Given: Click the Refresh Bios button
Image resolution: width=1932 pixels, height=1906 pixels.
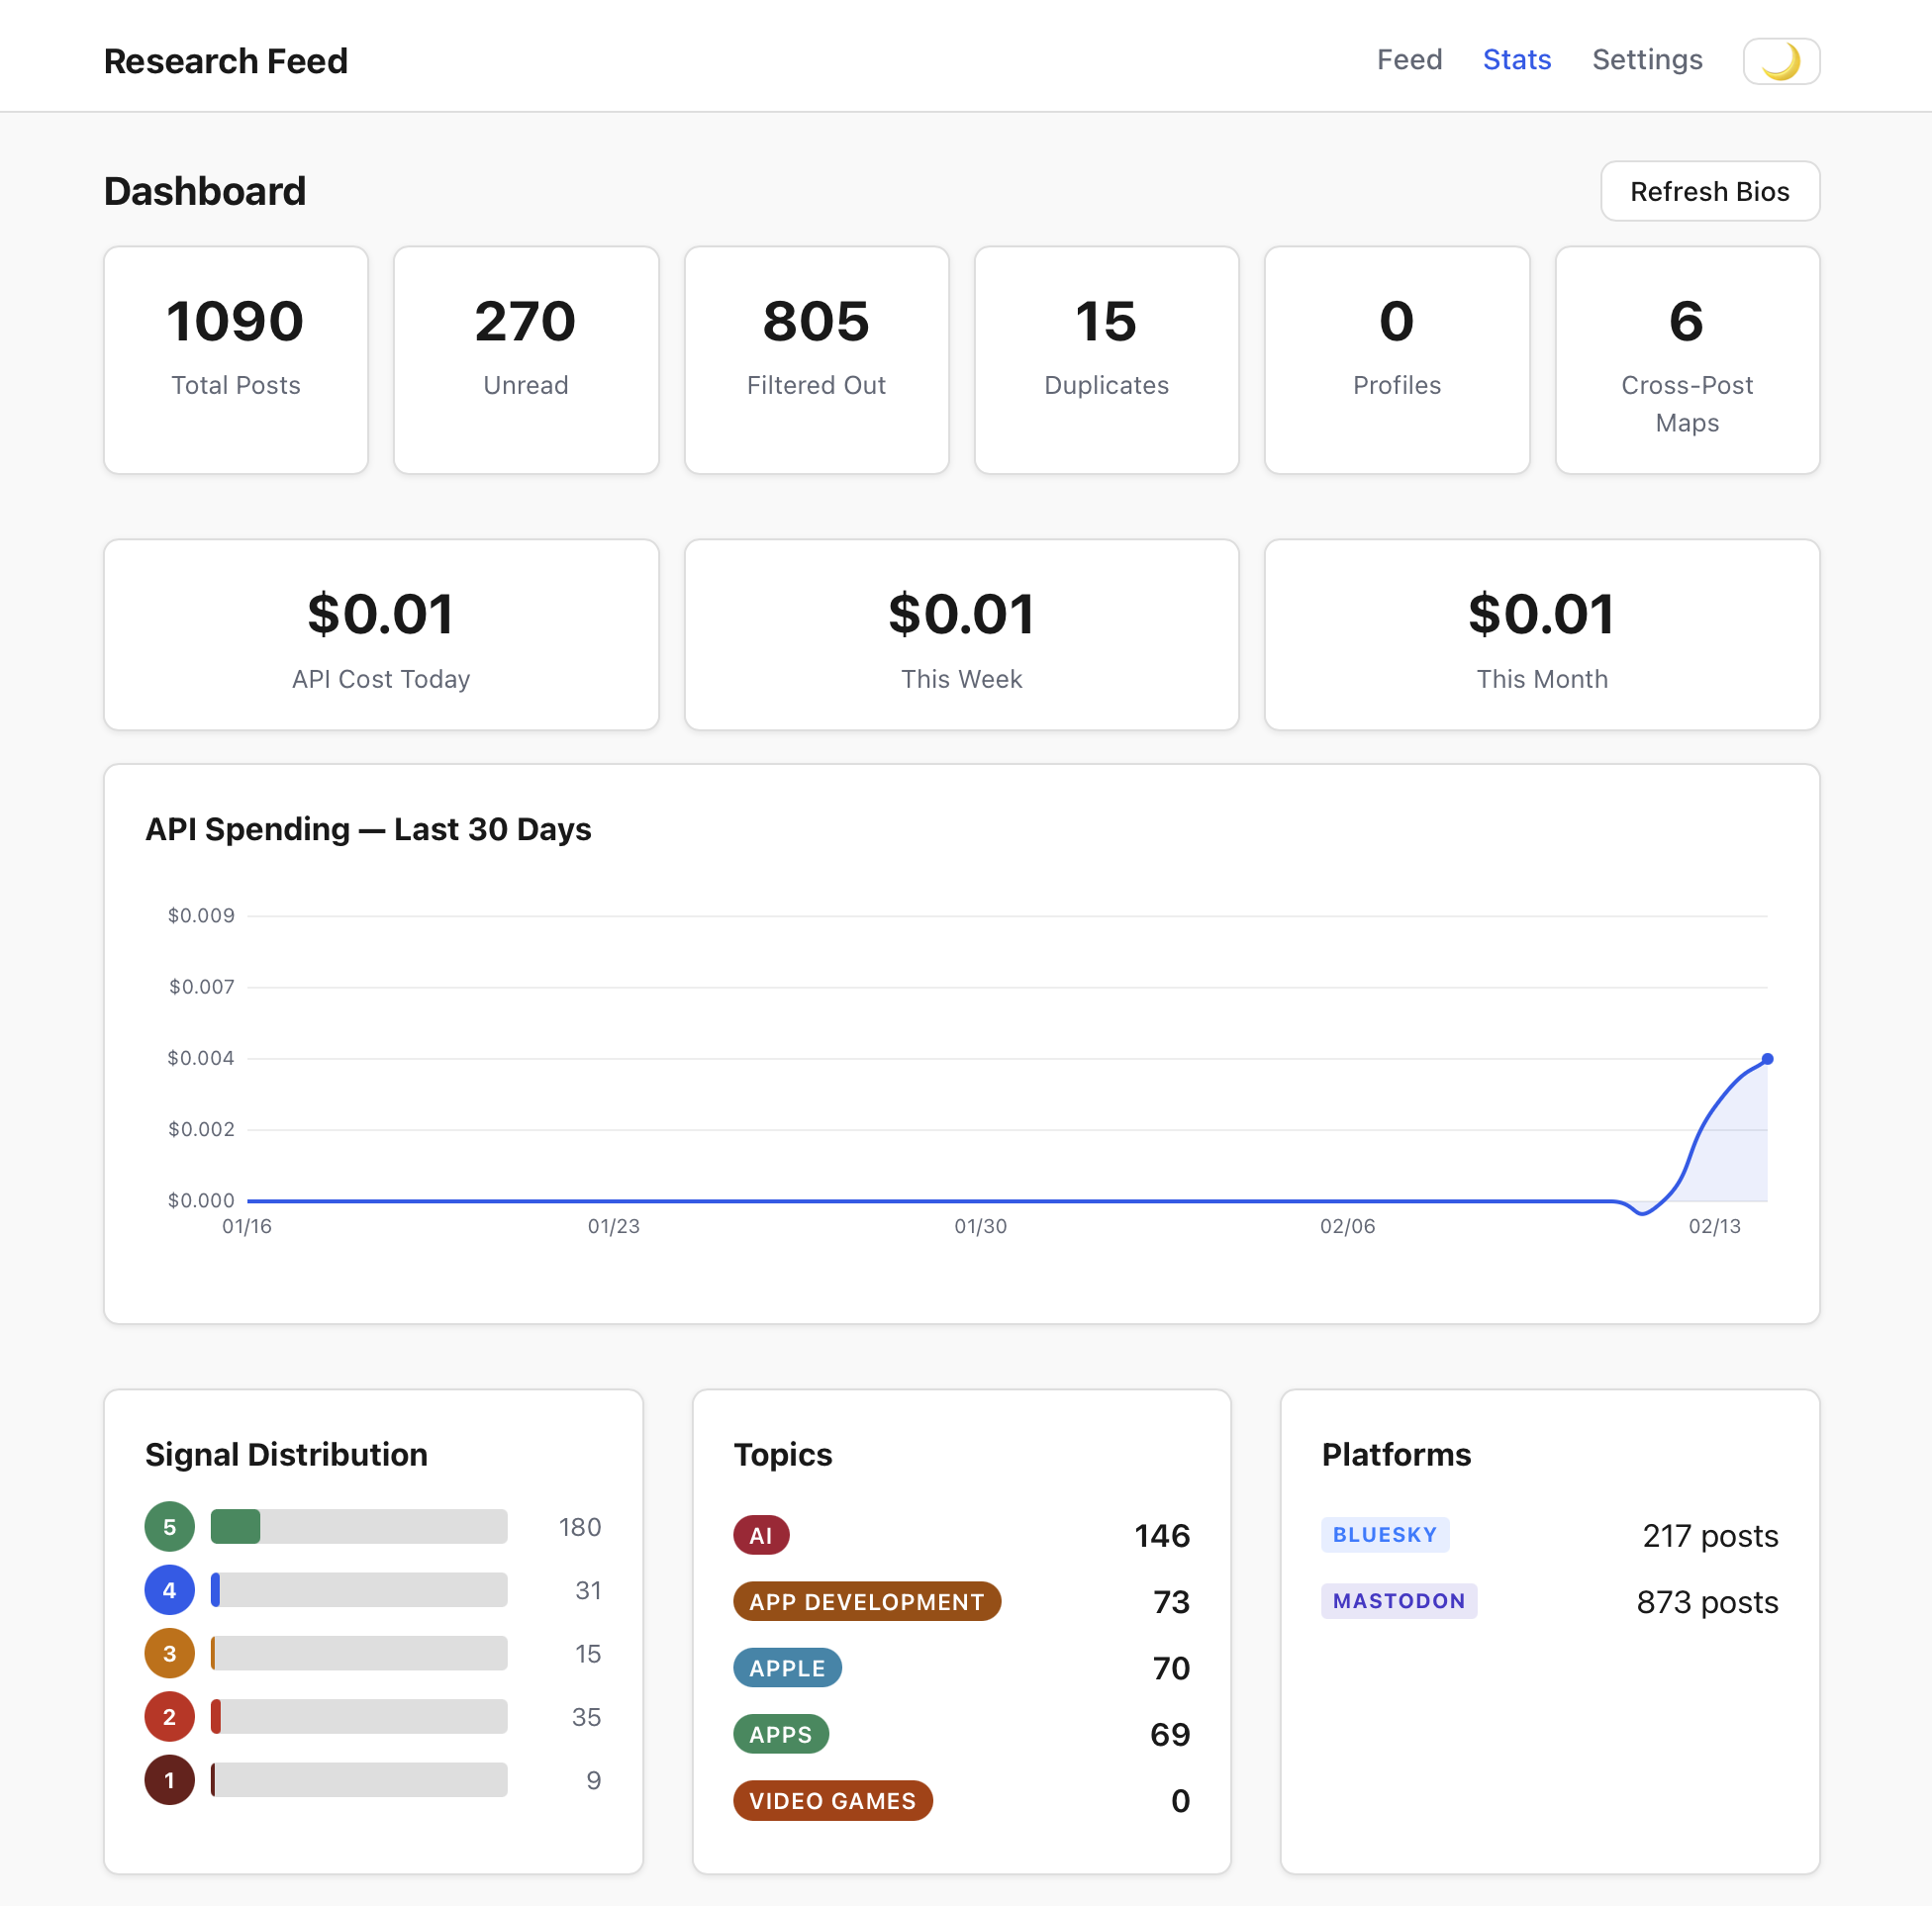Looking at the screenshot, I should [1709, 191].
